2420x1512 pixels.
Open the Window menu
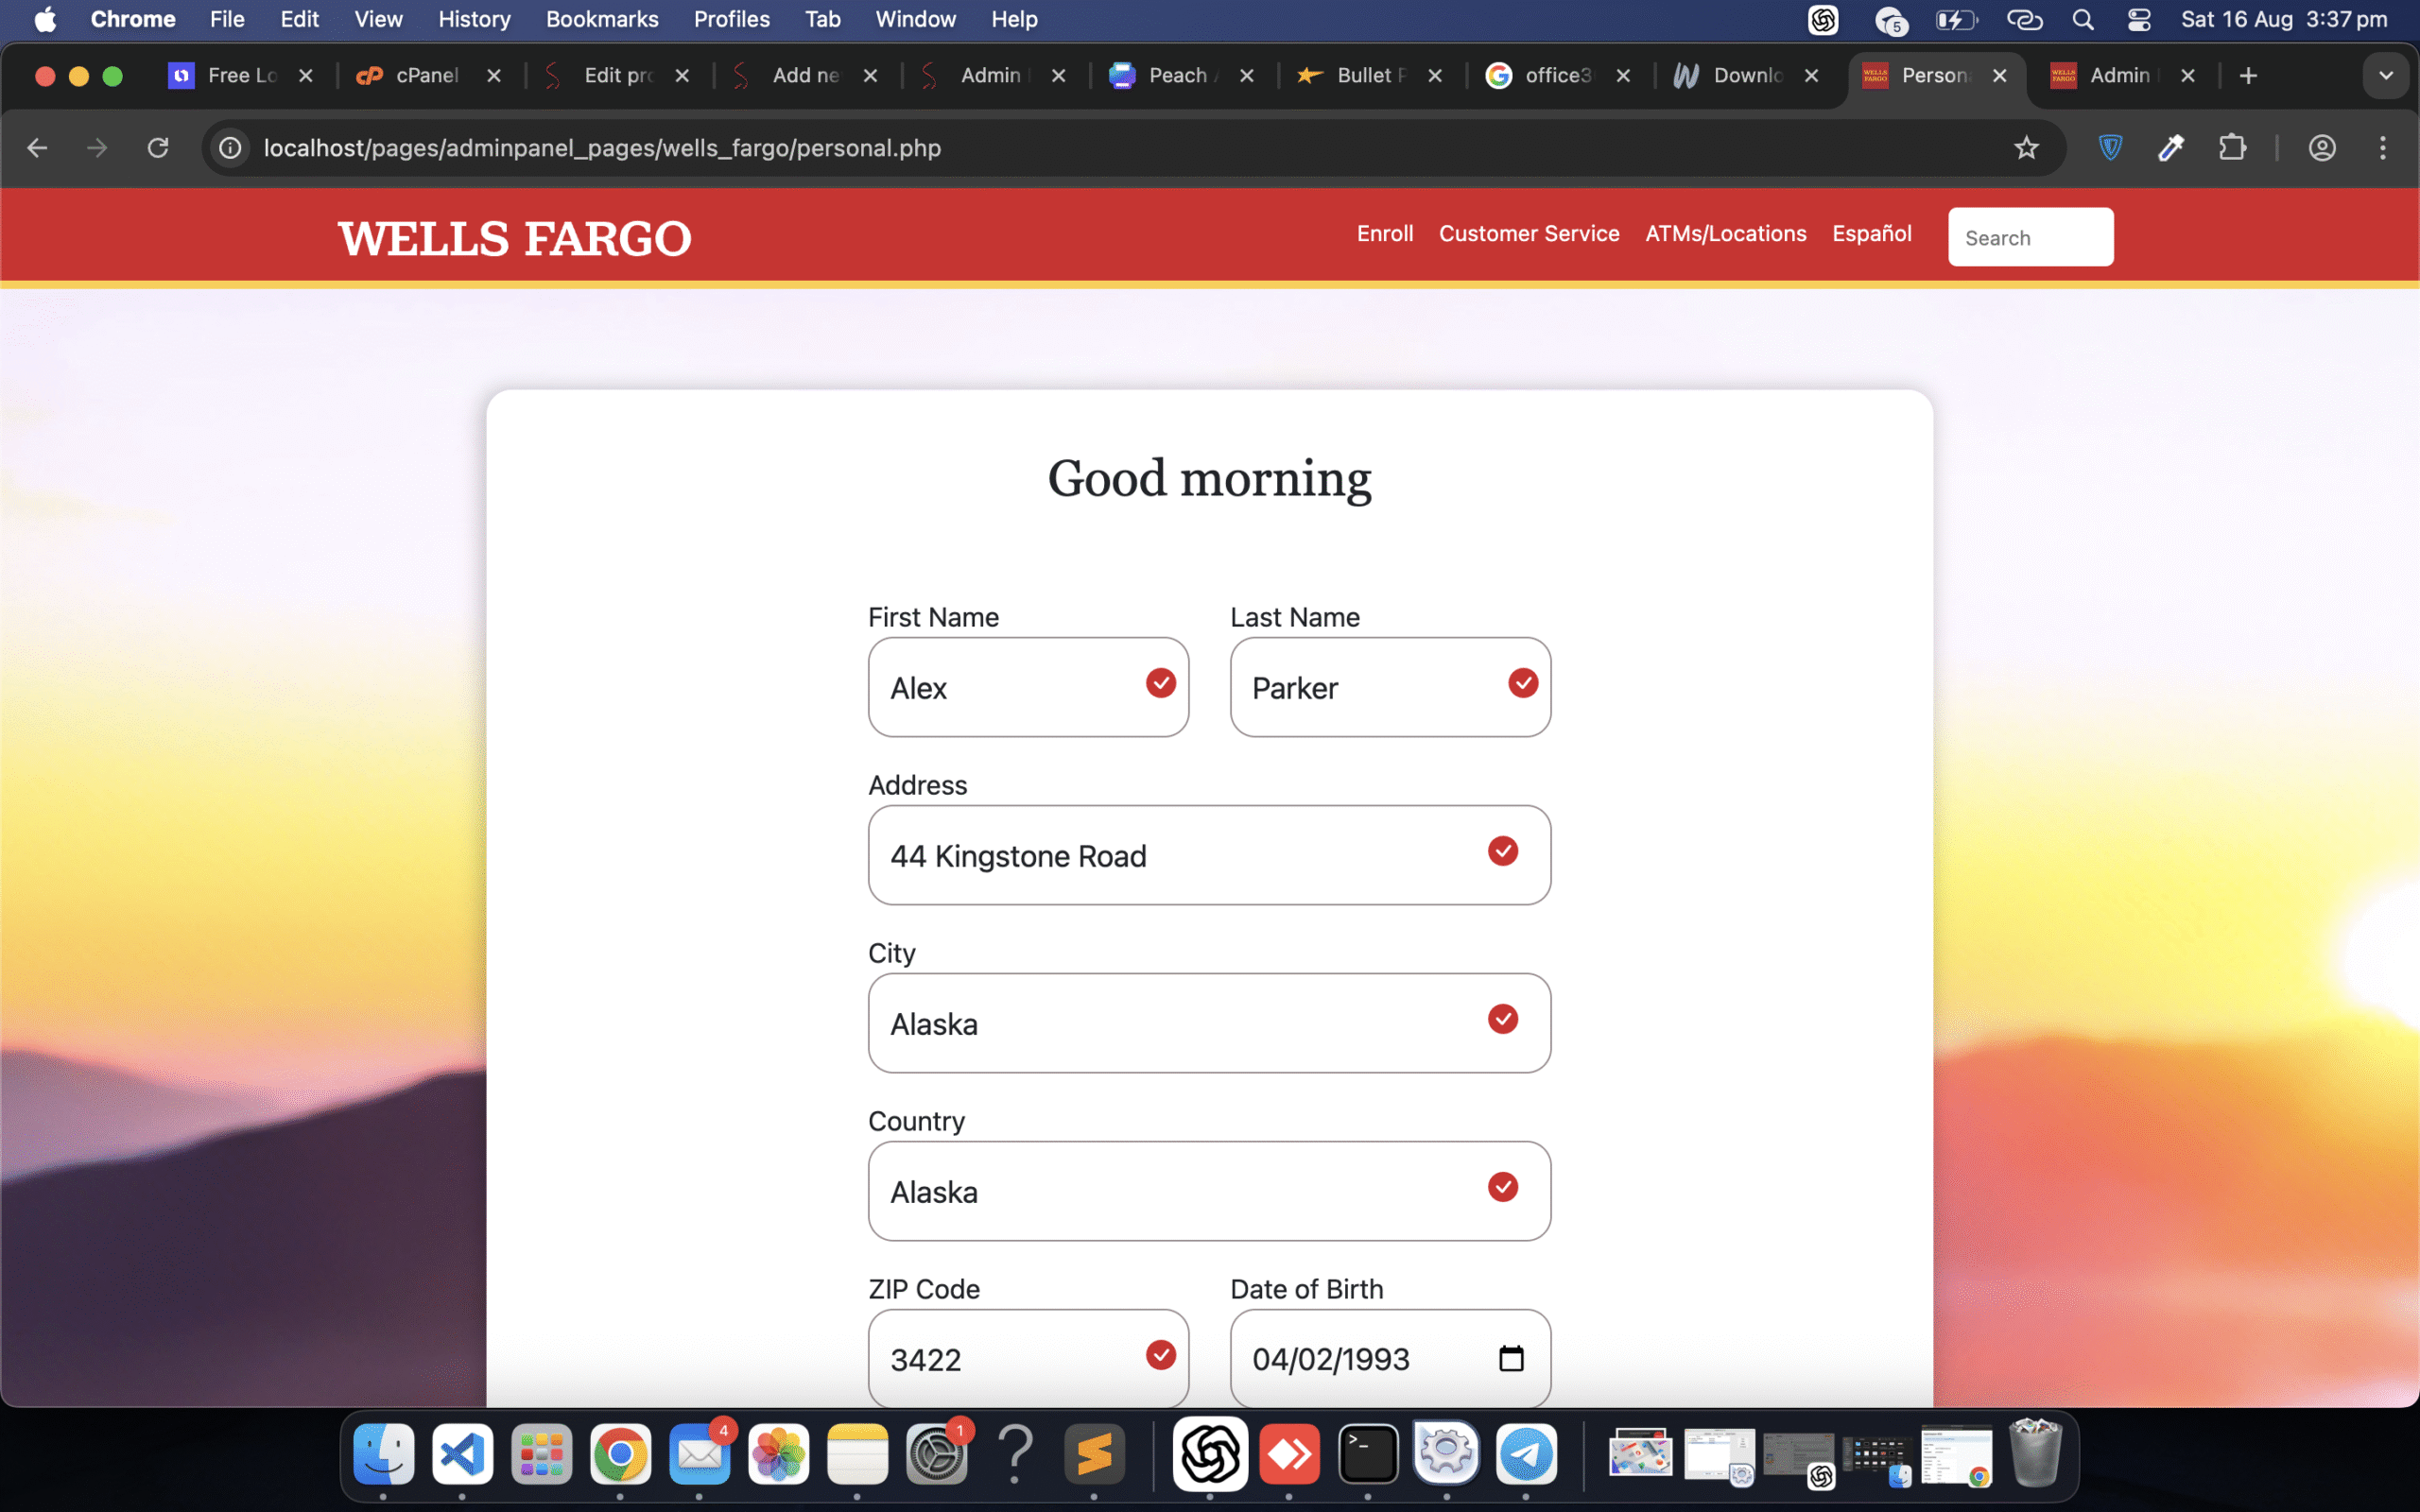915,20
